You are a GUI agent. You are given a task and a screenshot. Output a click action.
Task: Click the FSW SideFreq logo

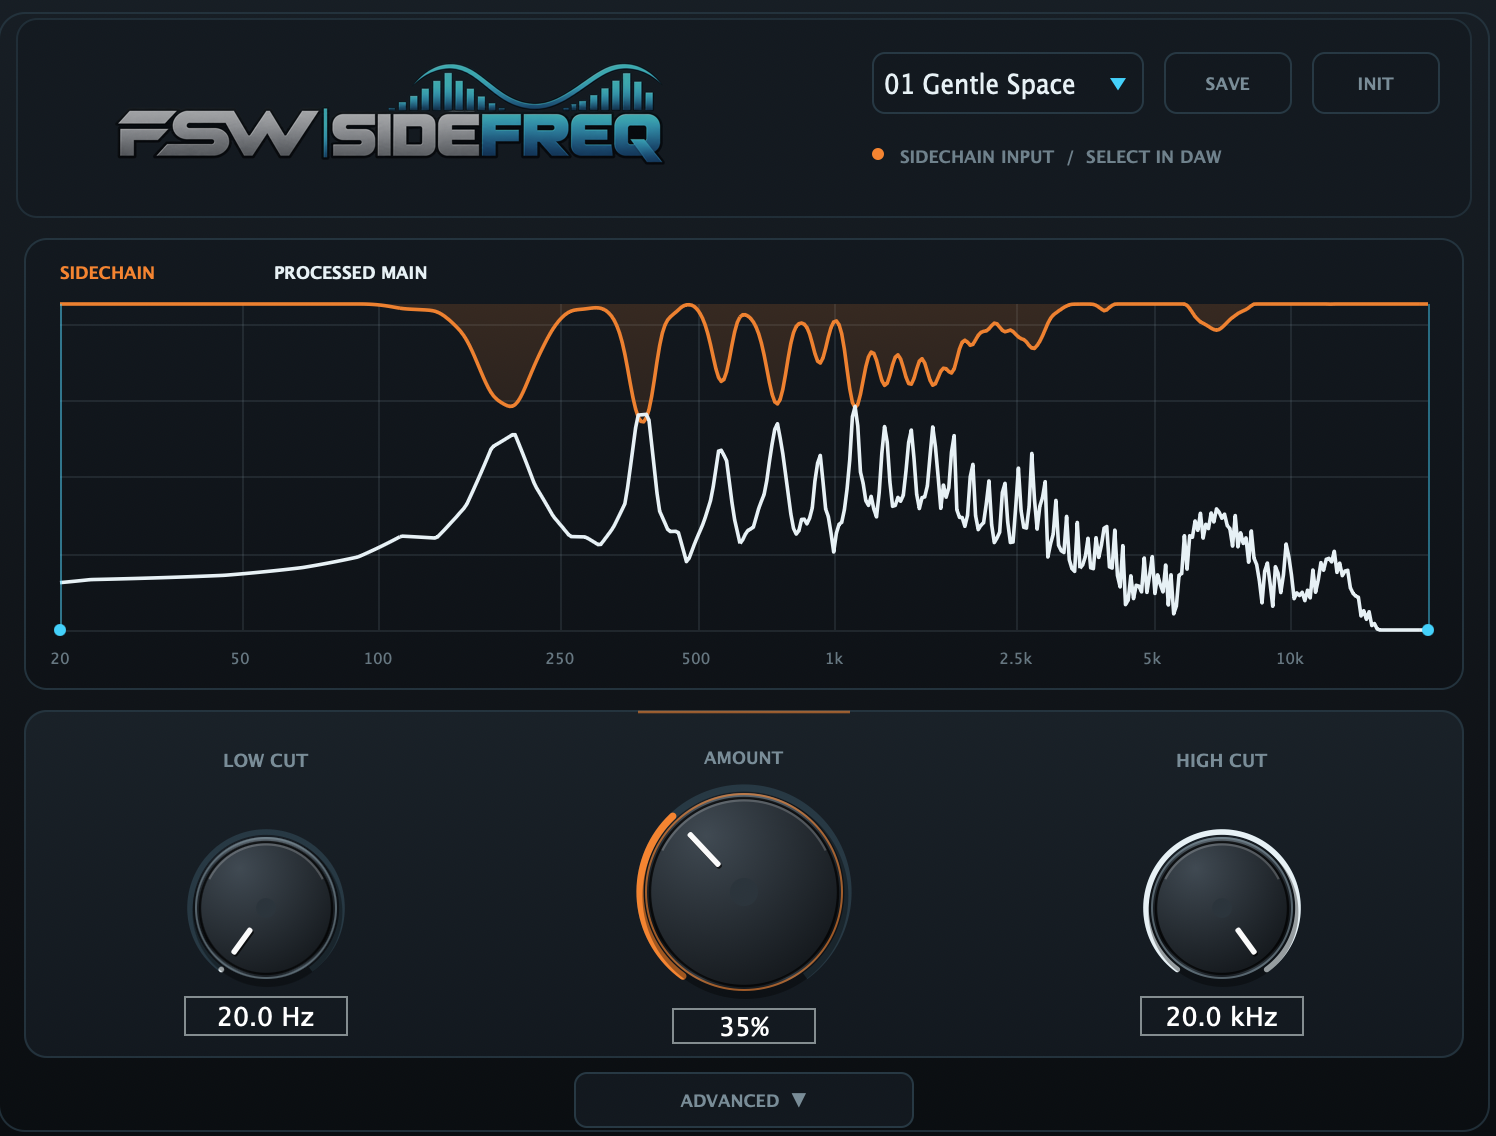pyautogui.click(x=391, y=114)
